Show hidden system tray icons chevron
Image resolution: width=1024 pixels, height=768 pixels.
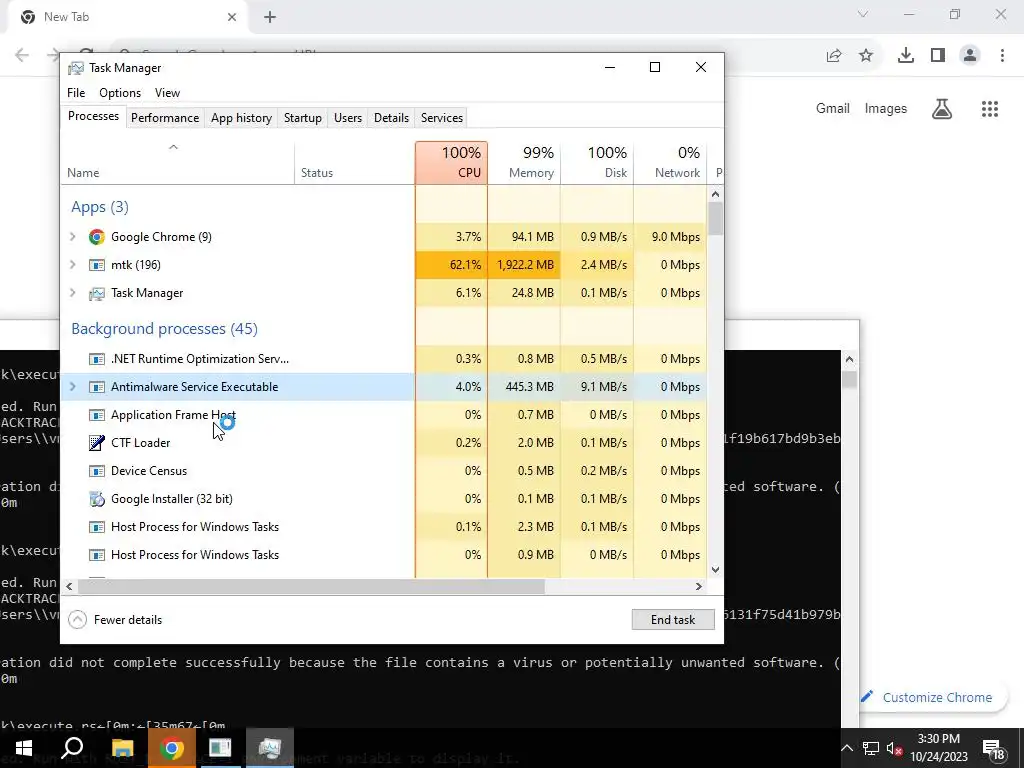point(846,748)
